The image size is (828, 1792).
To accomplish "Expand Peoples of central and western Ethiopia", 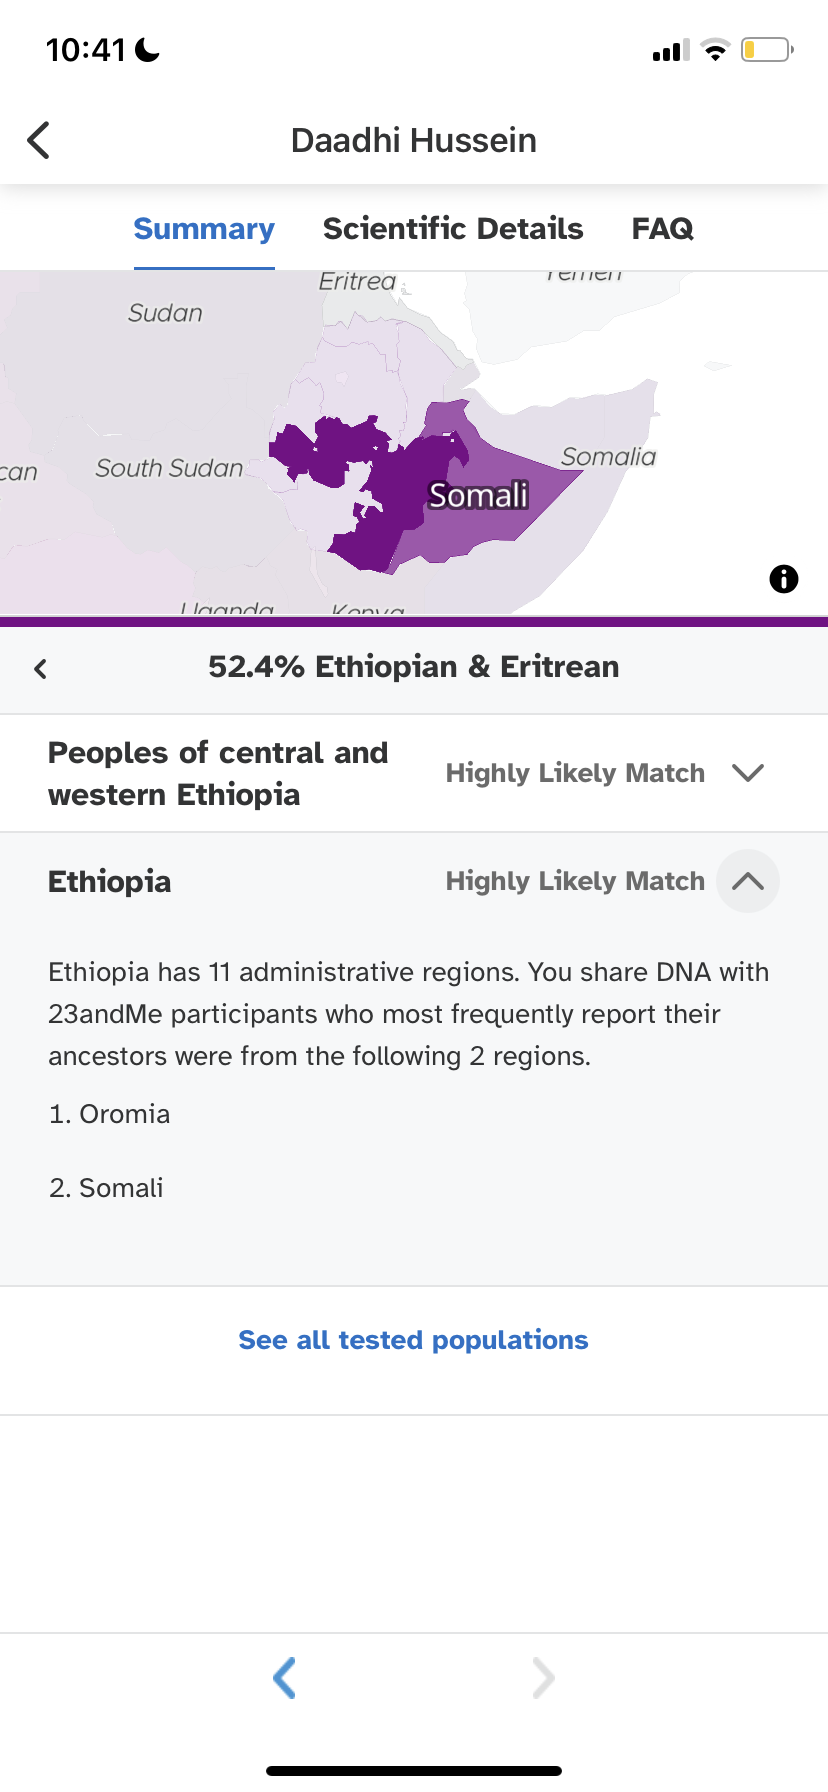I will click(747, 773).
